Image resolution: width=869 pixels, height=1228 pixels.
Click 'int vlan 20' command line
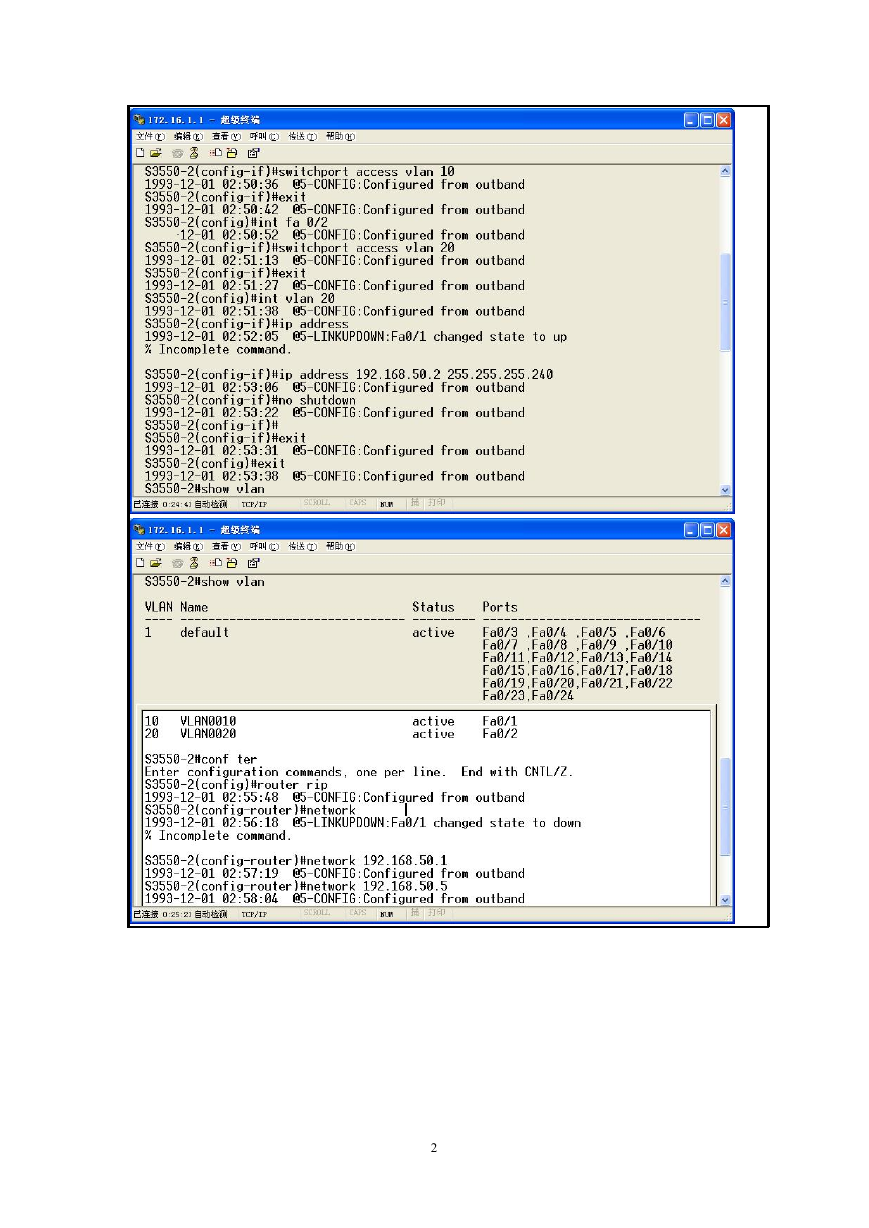click(239, 298)
